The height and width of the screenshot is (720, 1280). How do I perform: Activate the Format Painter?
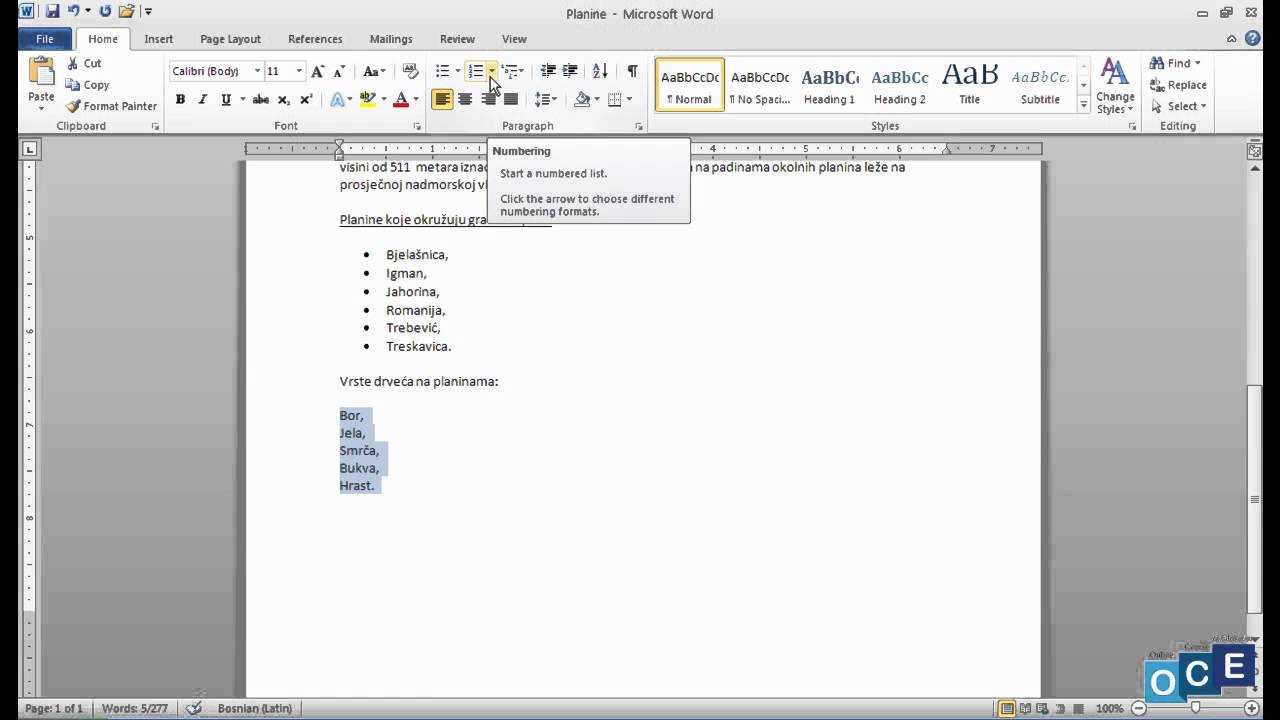111,106
